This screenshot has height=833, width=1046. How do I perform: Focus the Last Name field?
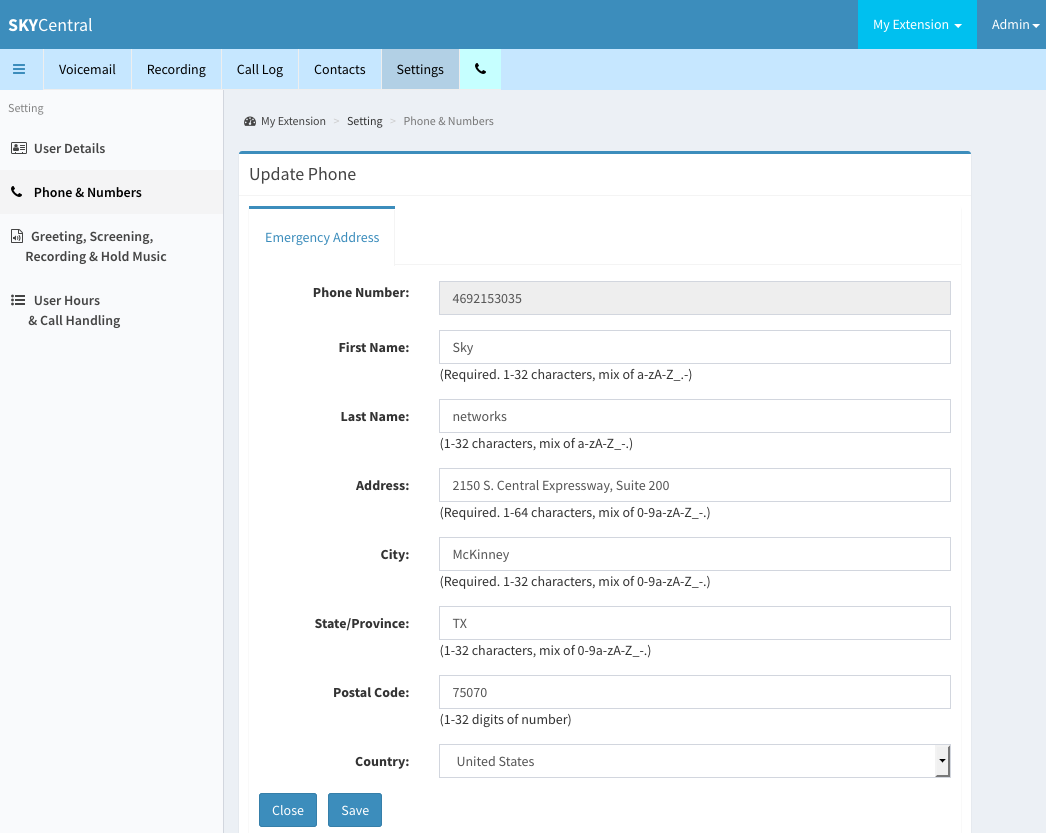click(694, 416)
